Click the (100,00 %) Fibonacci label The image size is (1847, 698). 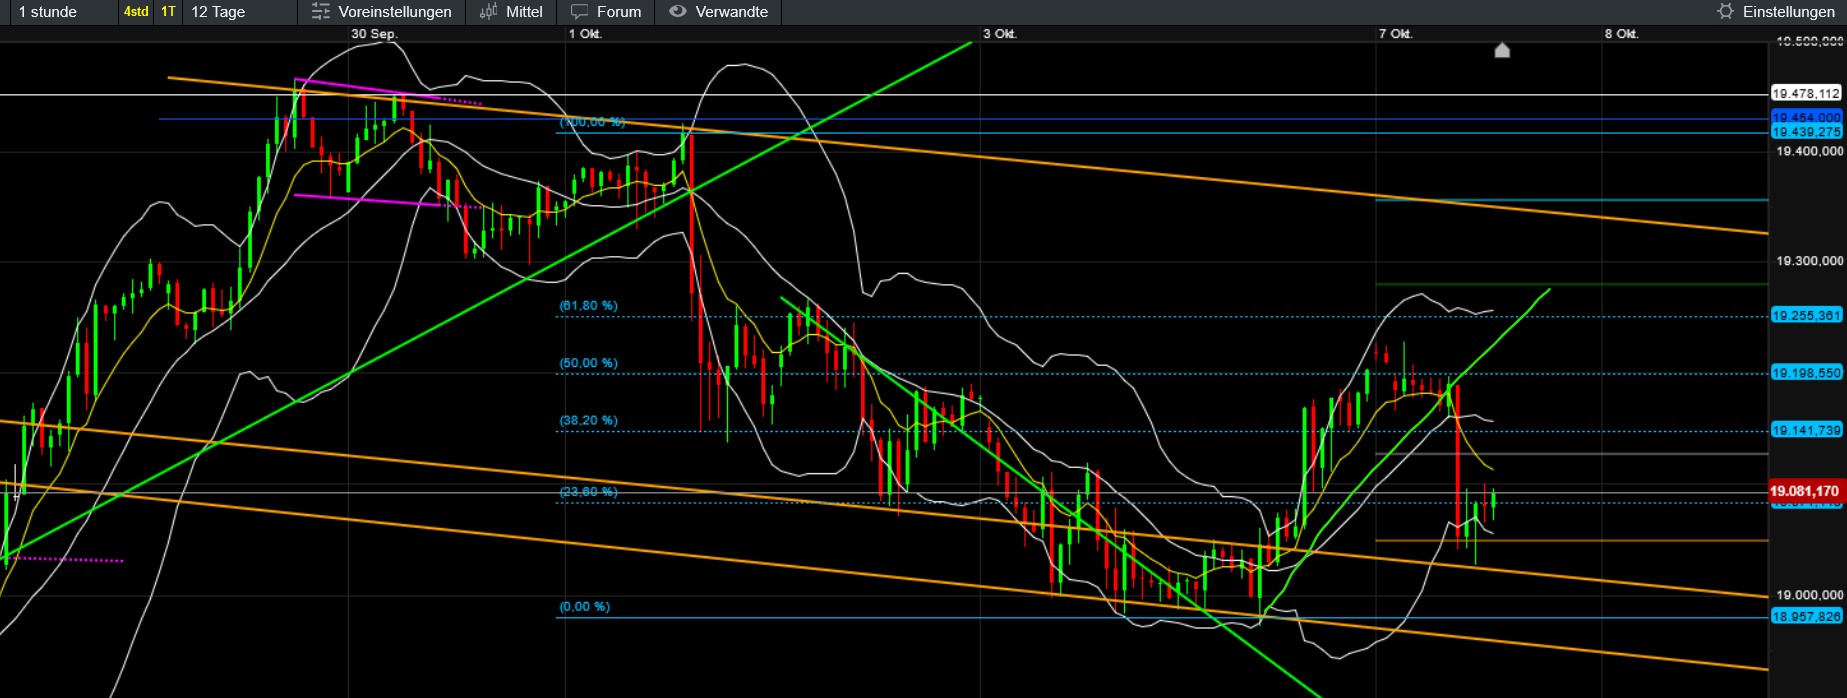point(592,122)
